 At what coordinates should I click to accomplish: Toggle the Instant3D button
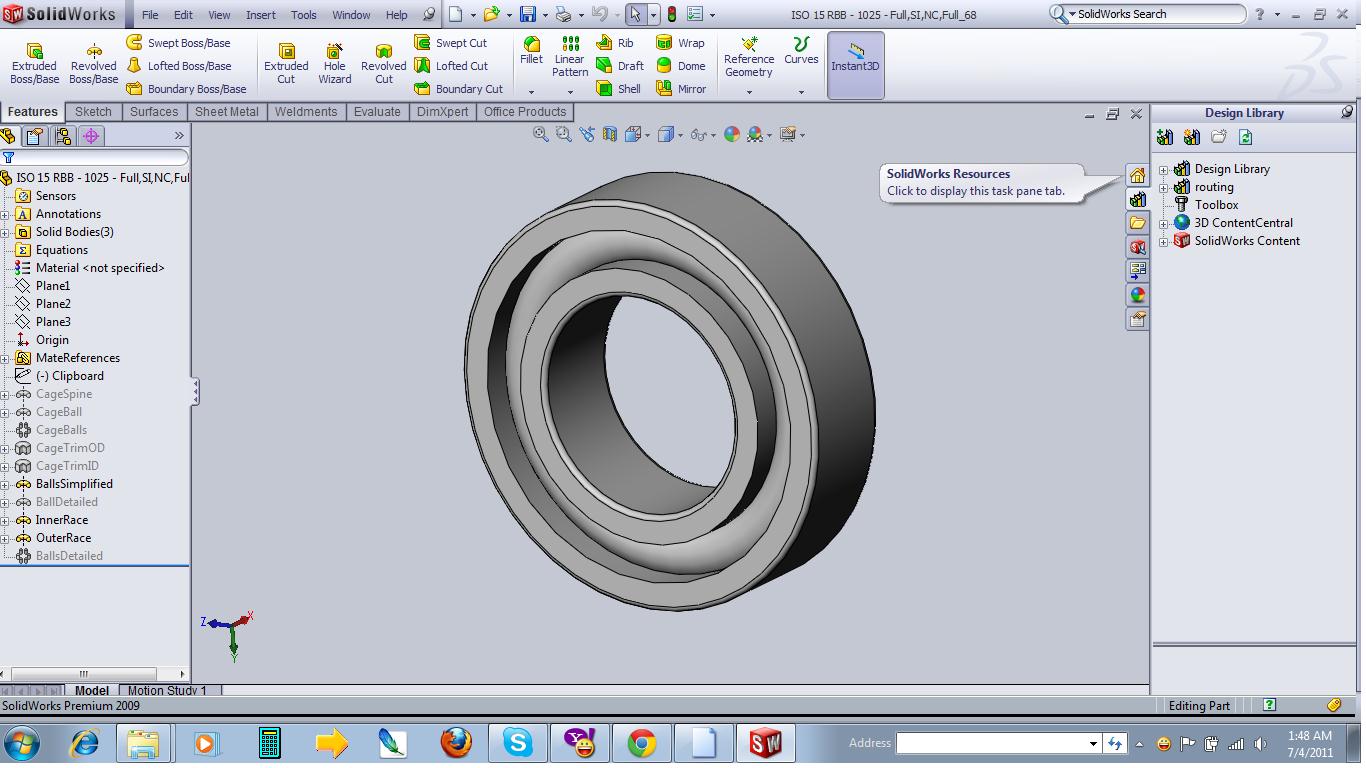tap(855, 64)
